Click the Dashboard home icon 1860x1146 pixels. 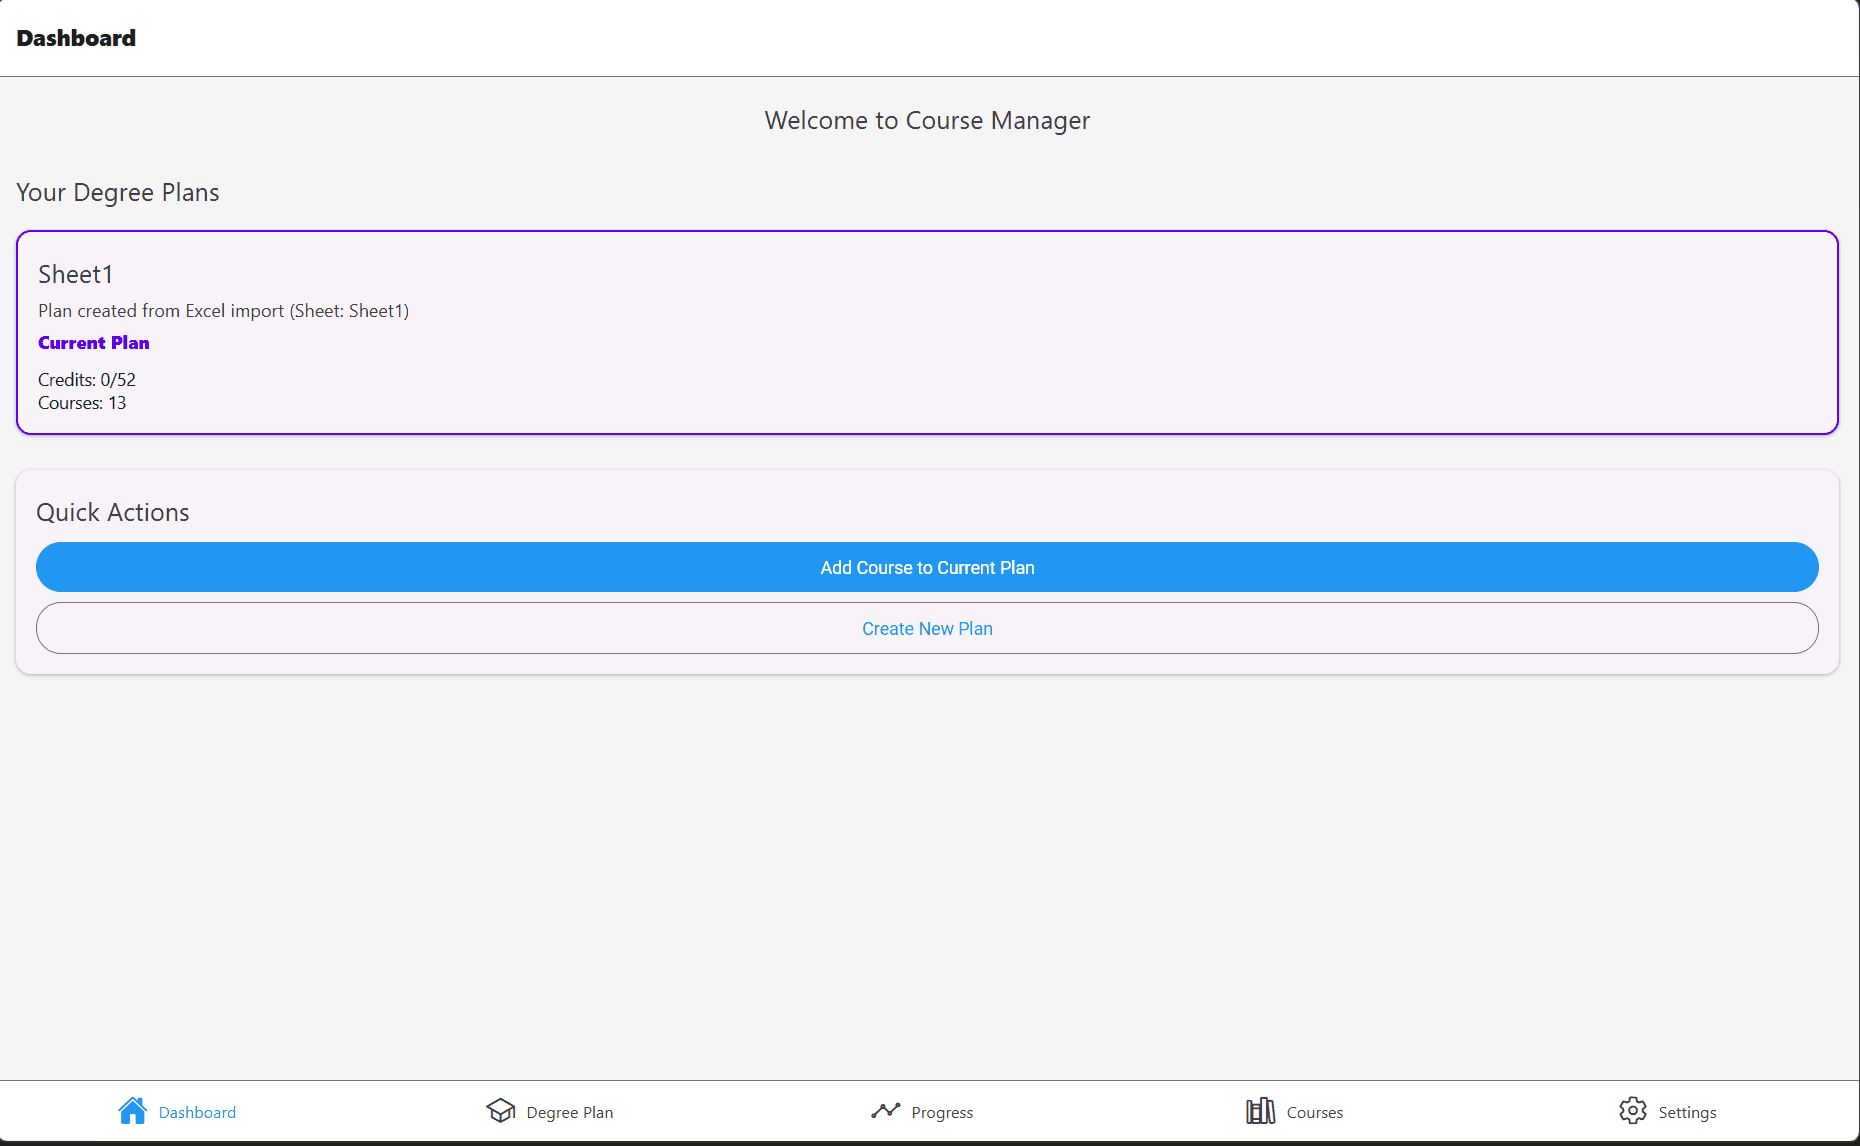[132, 1111]
